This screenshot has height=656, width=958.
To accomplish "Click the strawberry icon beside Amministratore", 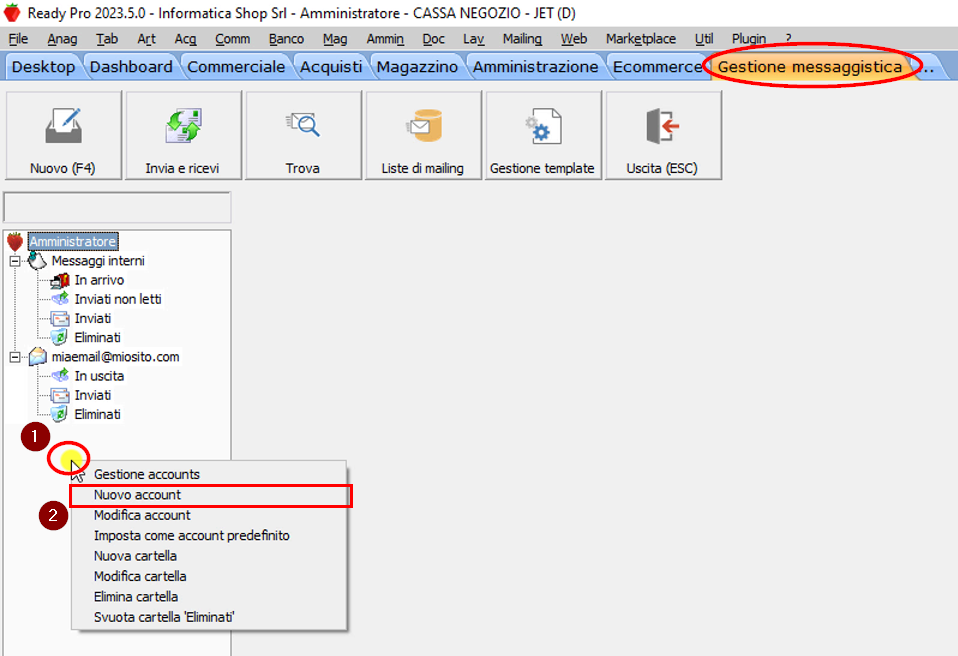I will [15, 242].
